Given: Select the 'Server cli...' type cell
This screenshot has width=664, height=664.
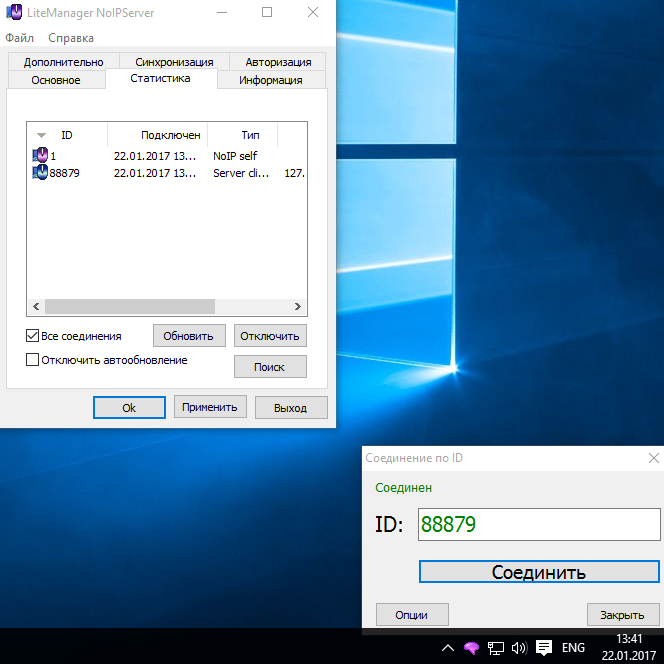Looking at the screenshot, I should [x=241, y=173].
